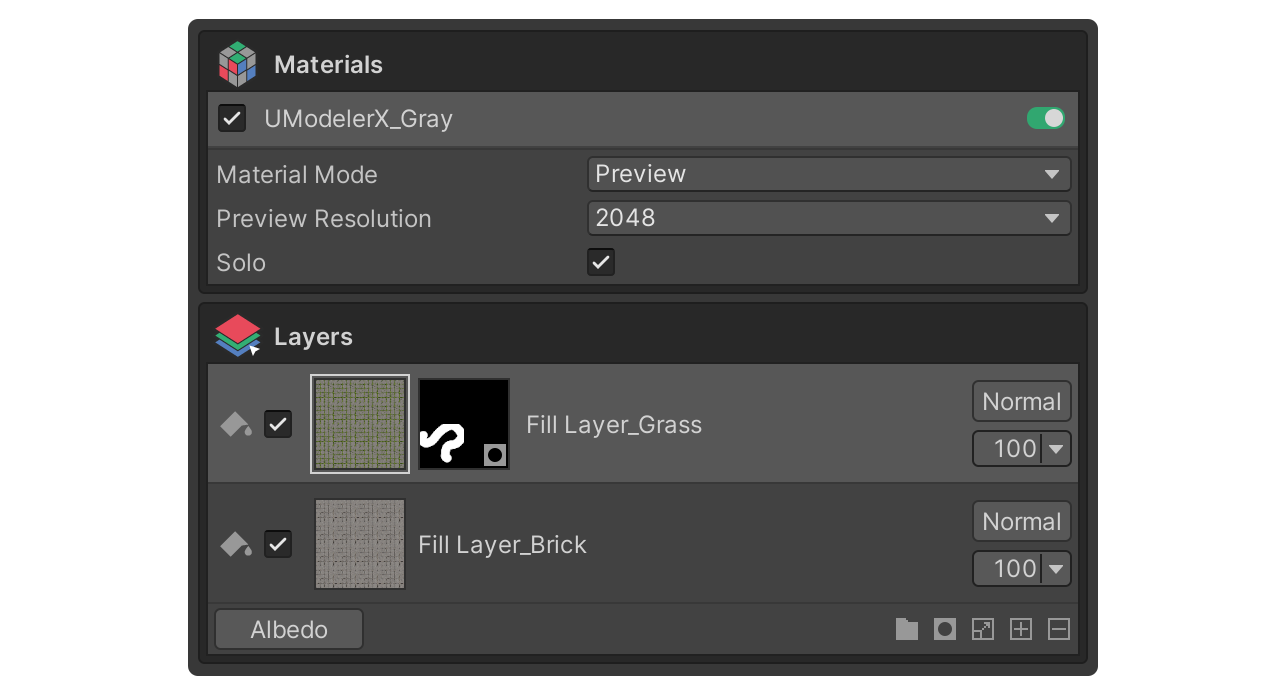Hide Fill Layer_Brick using its checkbox
The height and width of the screenshot is (694, 1272).
(278, 544)
